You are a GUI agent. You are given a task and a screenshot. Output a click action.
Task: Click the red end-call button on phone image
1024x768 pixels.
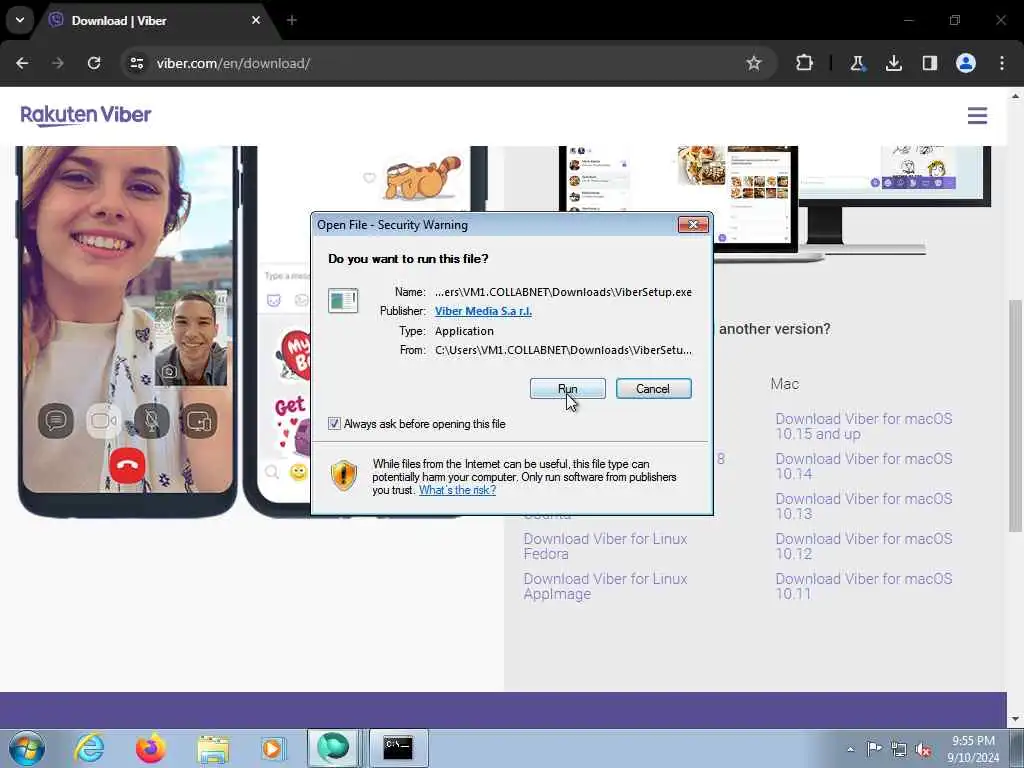(x=127, y=466)
